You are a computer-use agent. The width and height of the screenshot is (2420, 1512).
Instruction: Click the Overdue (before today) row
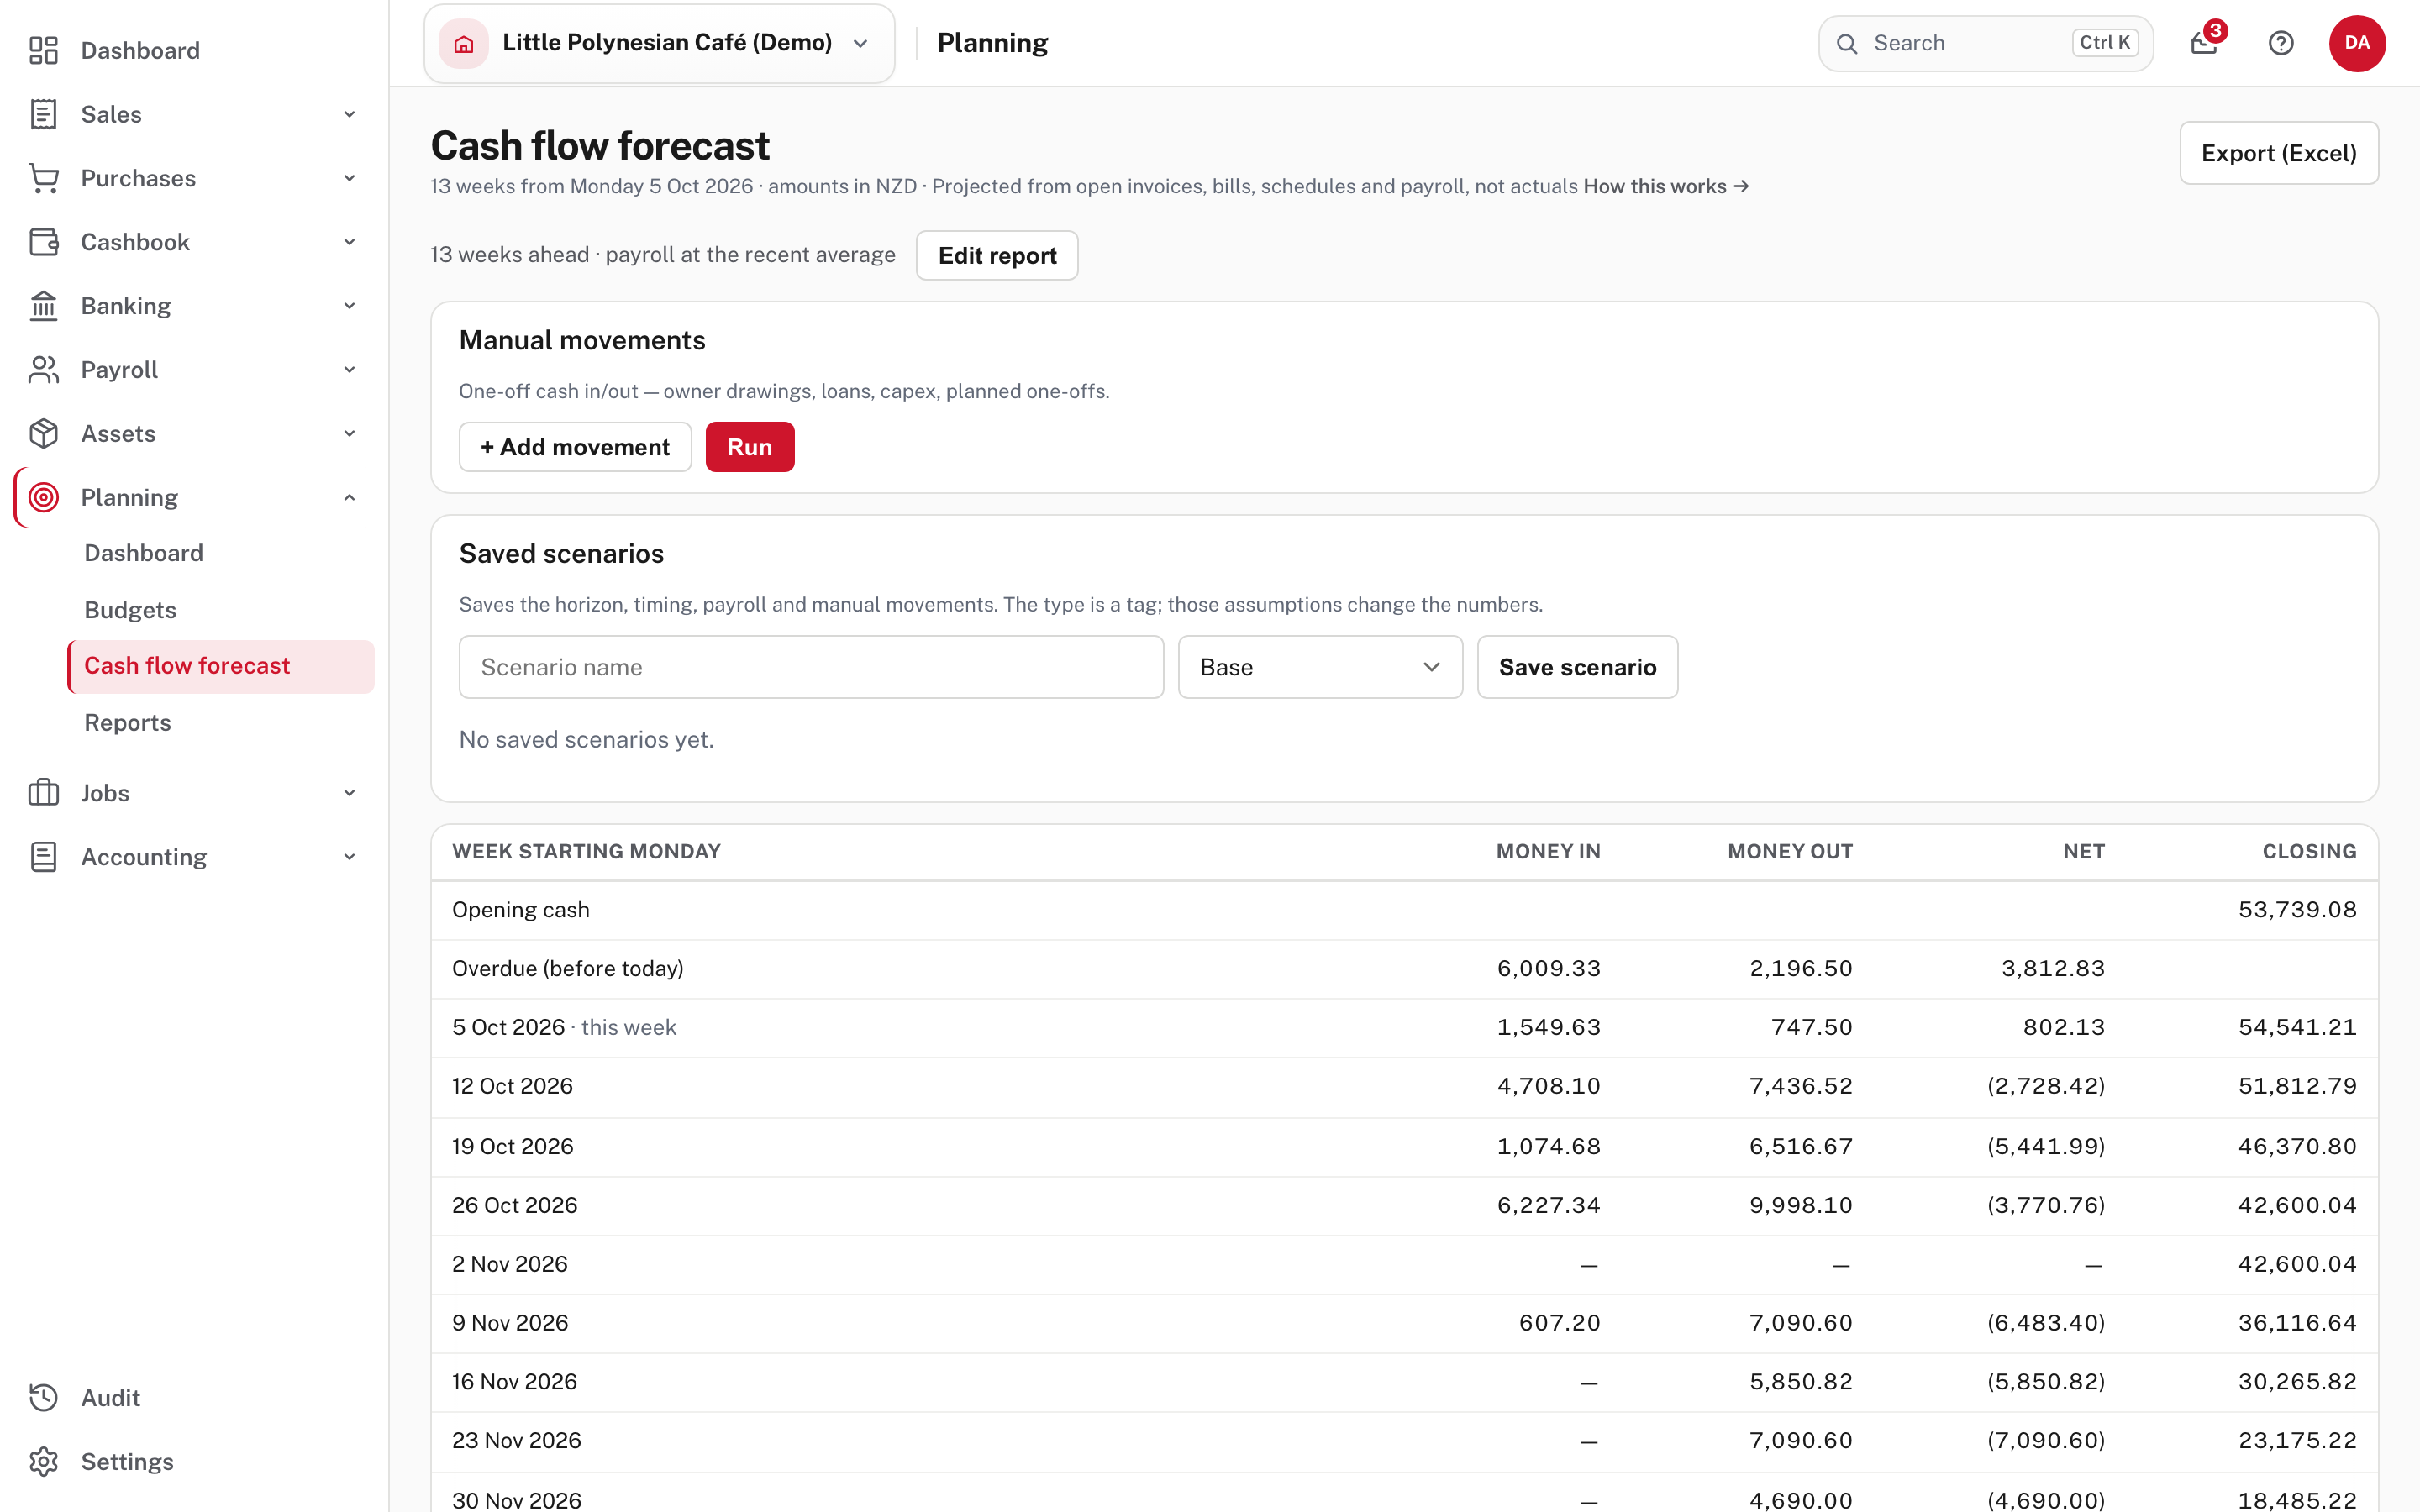pyautogui.click(x=1404, y=969)
